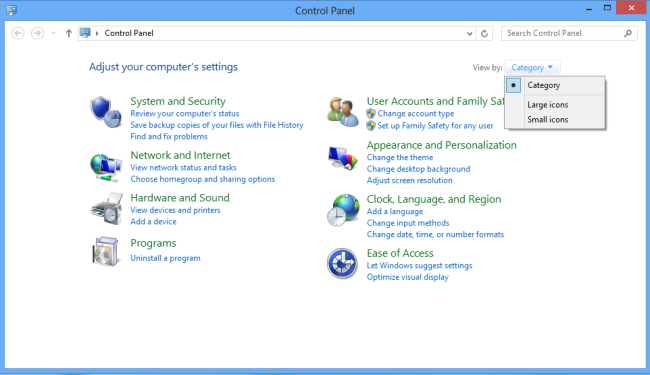650x375 pixels.
Task: Open Programs category heading
Action: (x=153, y=243)
